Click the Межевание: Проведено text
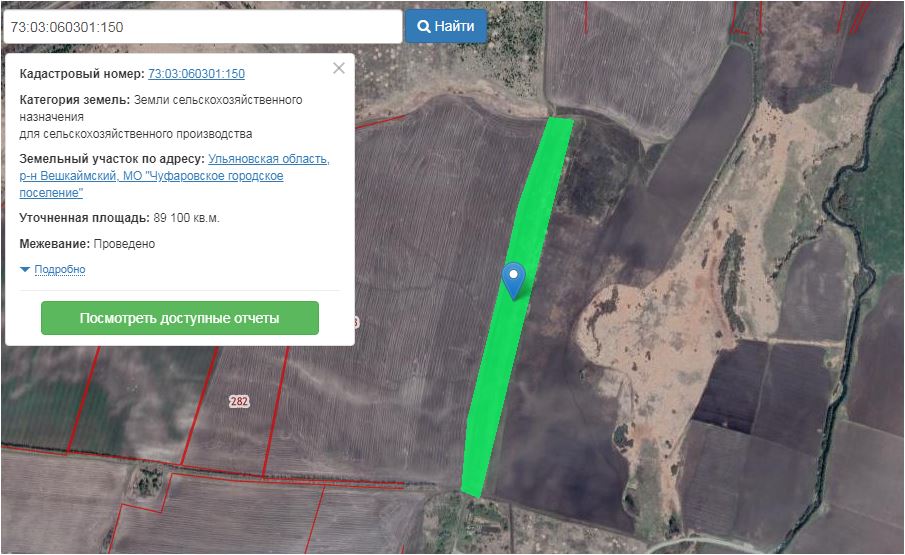 (x=87, y=244)
